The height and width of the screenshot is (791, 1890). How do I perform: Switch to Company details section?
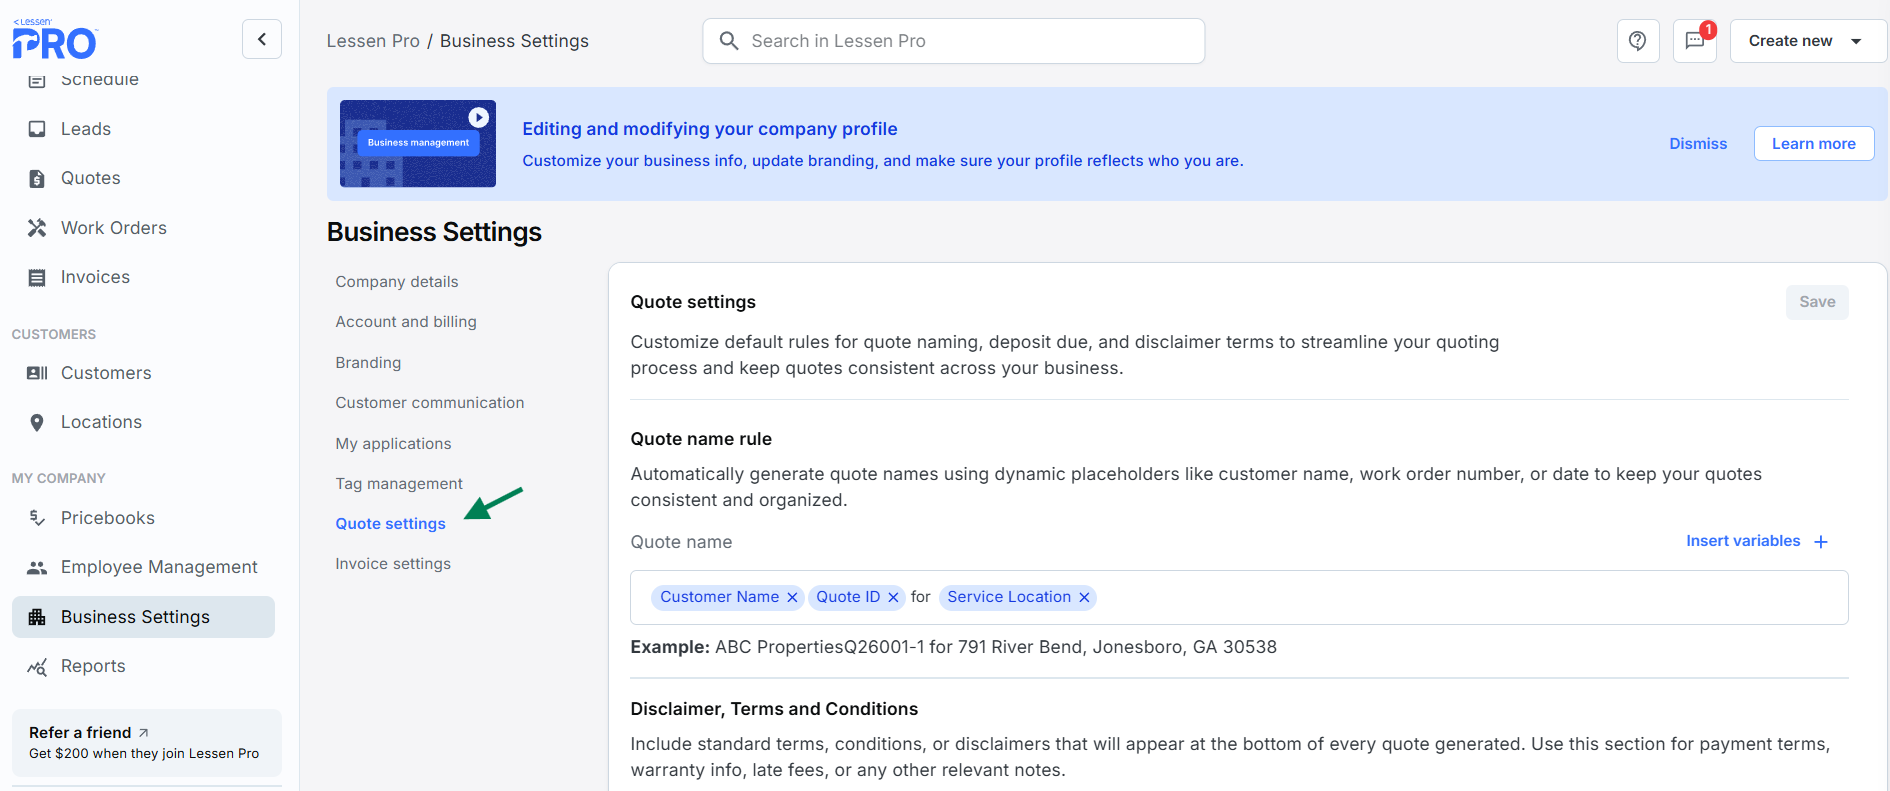point(397,282)
